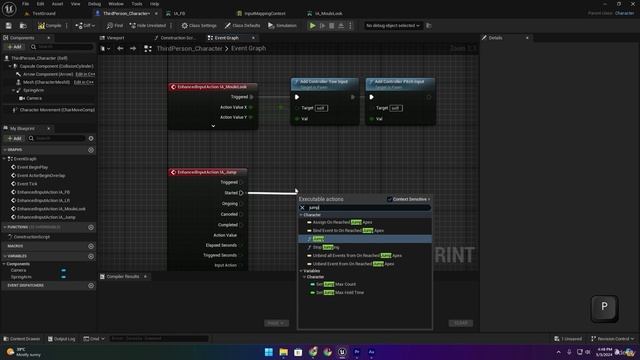Image resolution: width=640 pixels, height=360 pixels.
Task: Add event dispatcher via plus icon
Action: 91,286
